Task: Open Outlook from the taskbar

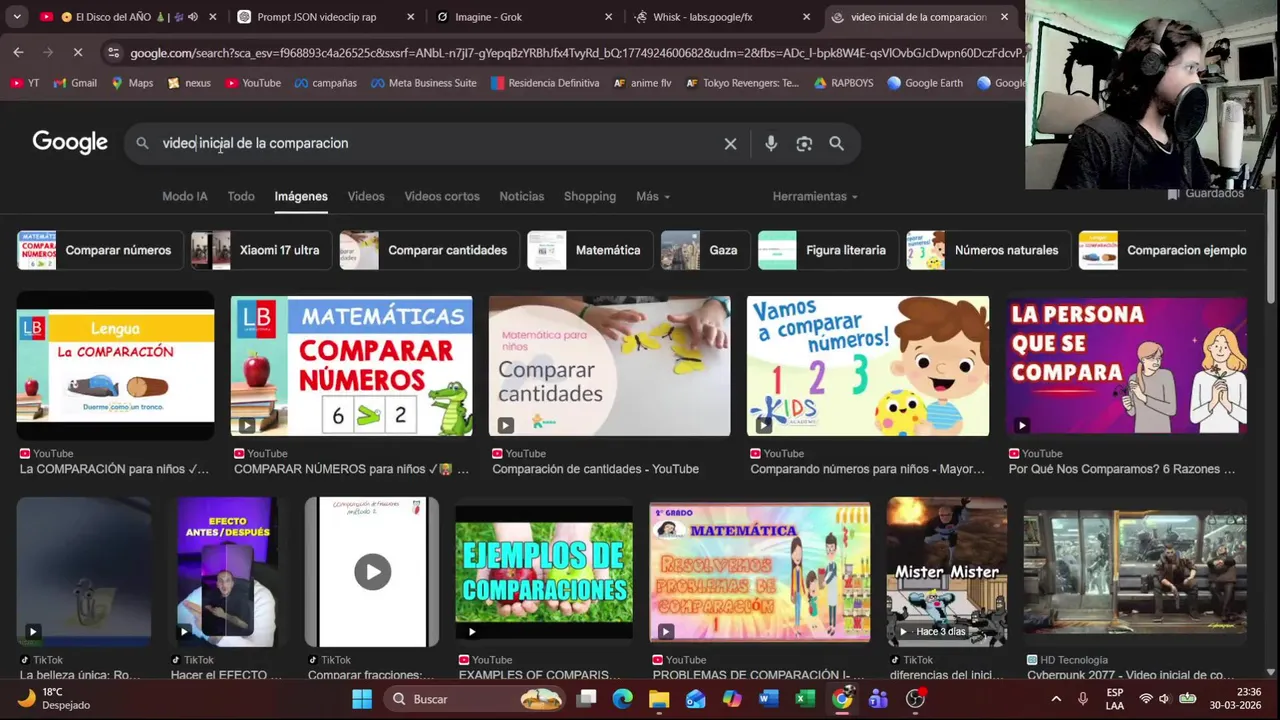Action: pyautogui.click(x=695, y=699)
